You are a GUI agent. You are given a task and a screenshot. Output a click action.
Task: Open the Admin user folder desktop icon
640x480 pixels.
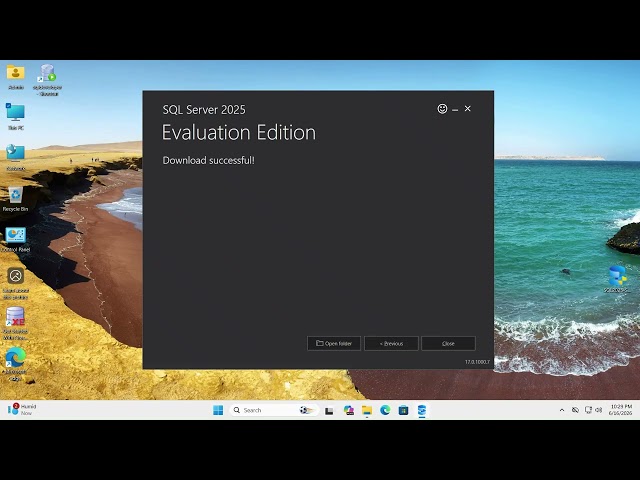[16, 77]
